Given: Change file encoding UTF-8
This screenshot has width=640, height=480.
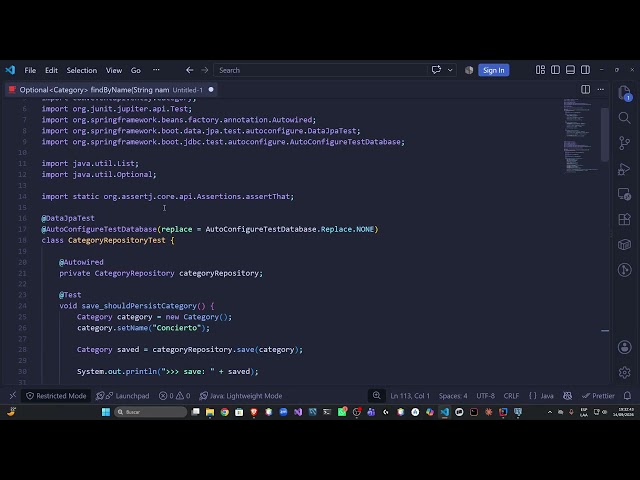Looking at the screenshot, I should pos(485,396).
